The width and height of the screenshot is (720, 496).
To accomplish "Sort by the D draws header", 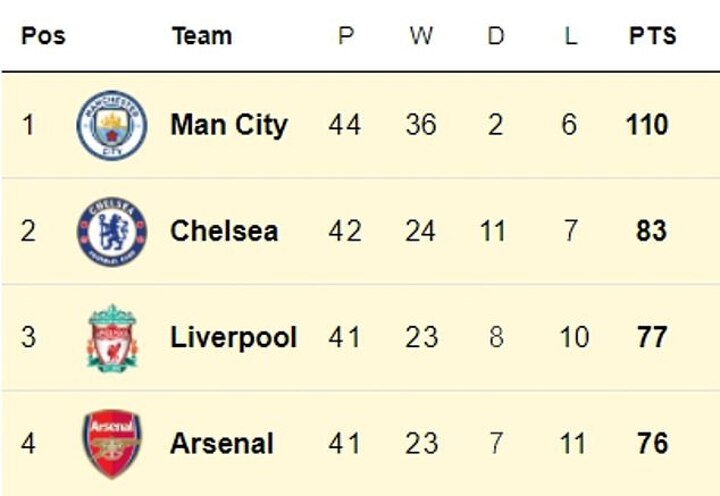I will tap(496, 36).
